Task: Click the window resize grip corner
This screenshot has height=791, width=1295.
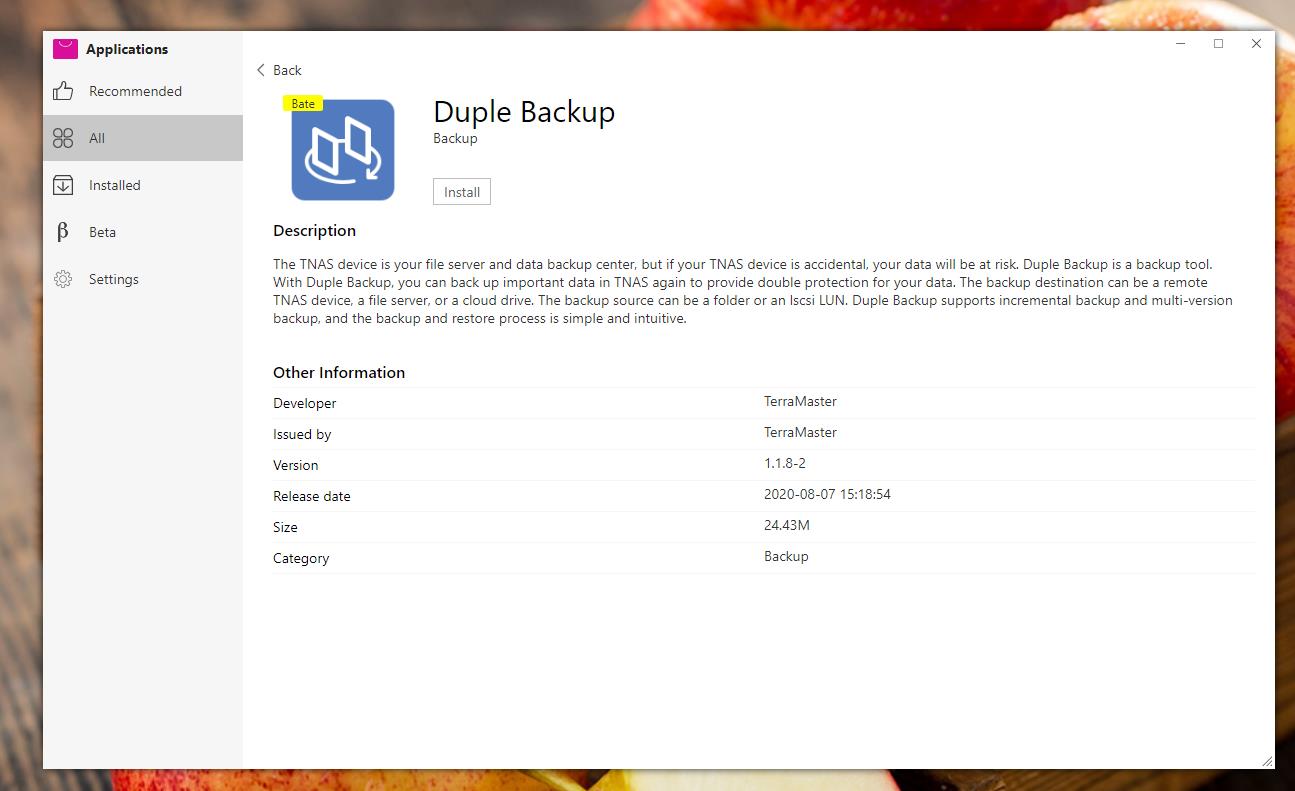Action: click(1267, 761)
